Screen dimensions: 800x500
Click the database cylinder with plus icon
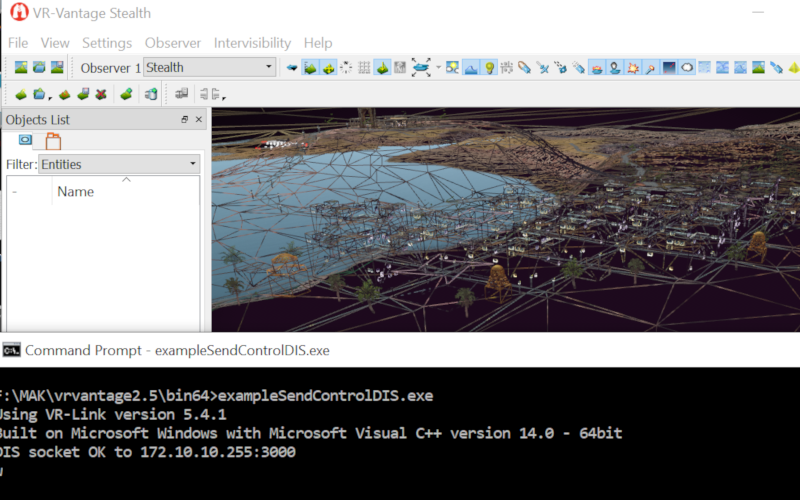151,94
